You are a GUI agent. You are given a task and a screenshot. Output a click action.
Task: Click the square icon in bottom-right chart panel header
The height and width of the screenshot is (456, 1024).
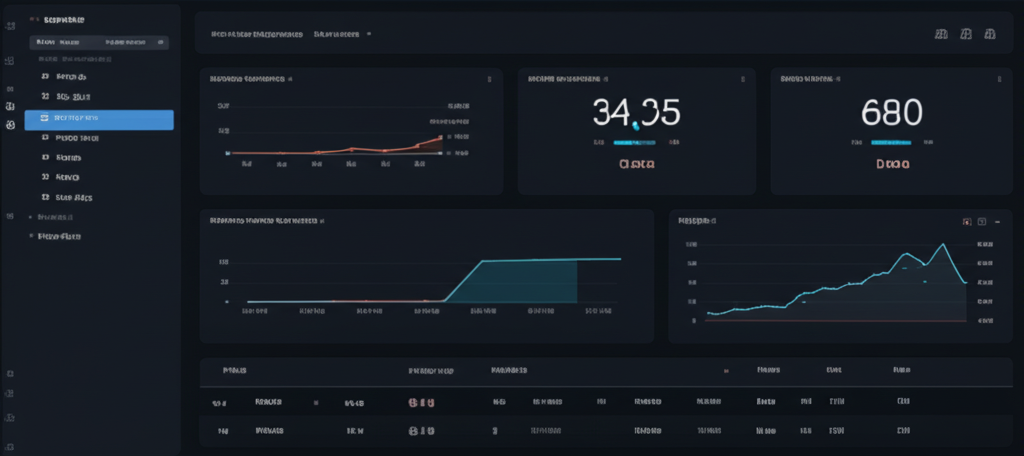tap(982, 221)
